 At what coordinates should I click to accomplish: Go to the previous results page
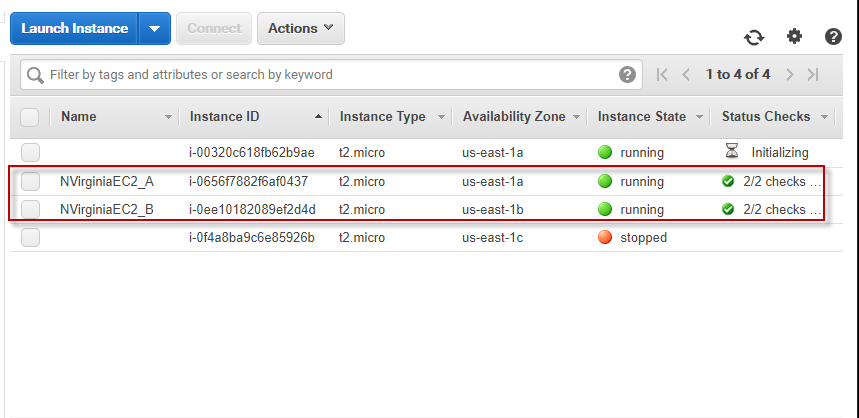(686, 74)
